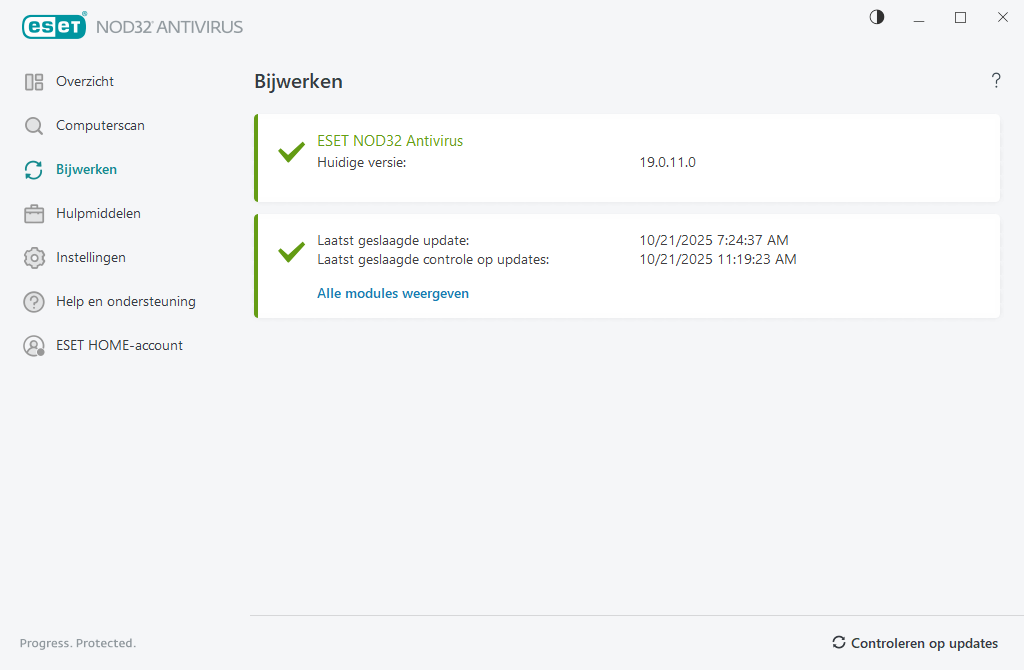Open Help en ondersteuning page
1024x670 pixels.
click(126, 302)
